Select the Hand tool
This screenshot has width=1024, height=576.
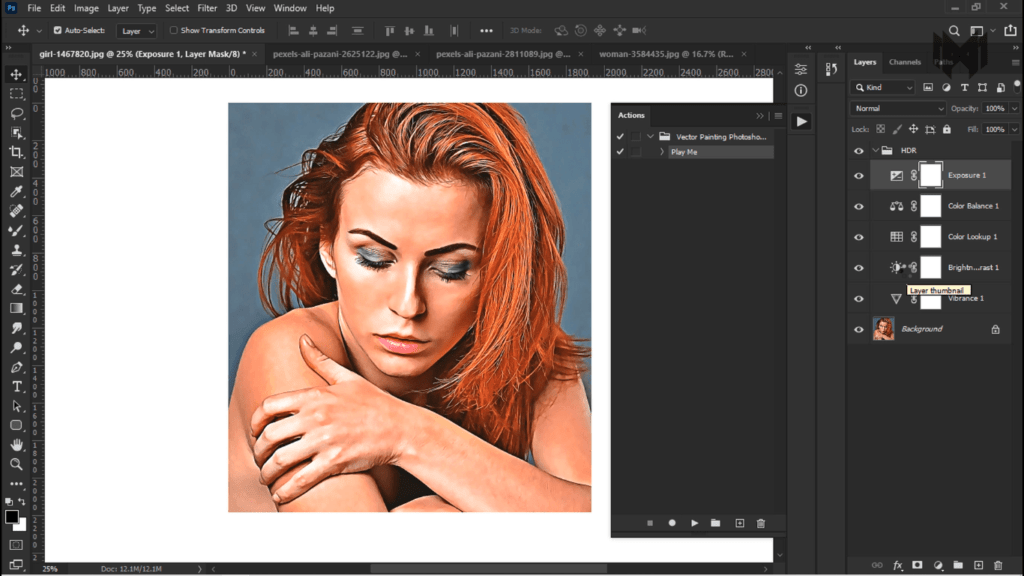[16, 445]
